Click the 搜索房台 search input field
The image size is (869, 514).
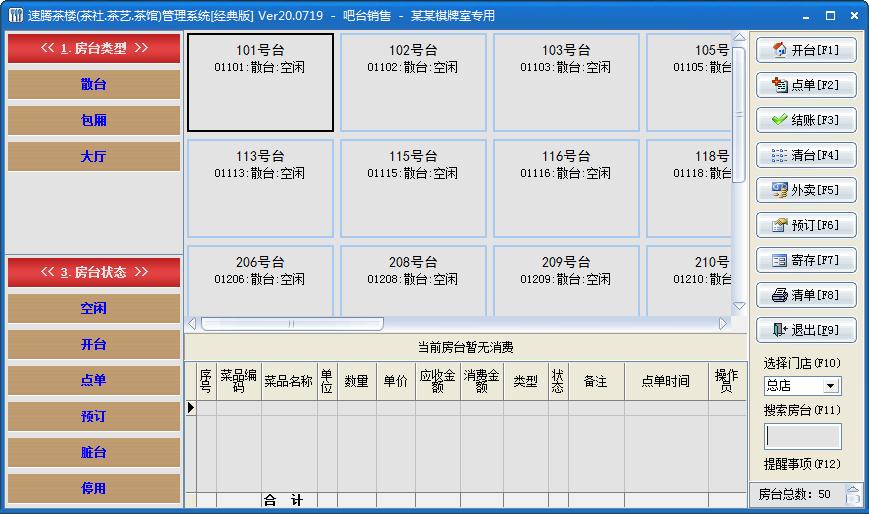tap(803, 437)
